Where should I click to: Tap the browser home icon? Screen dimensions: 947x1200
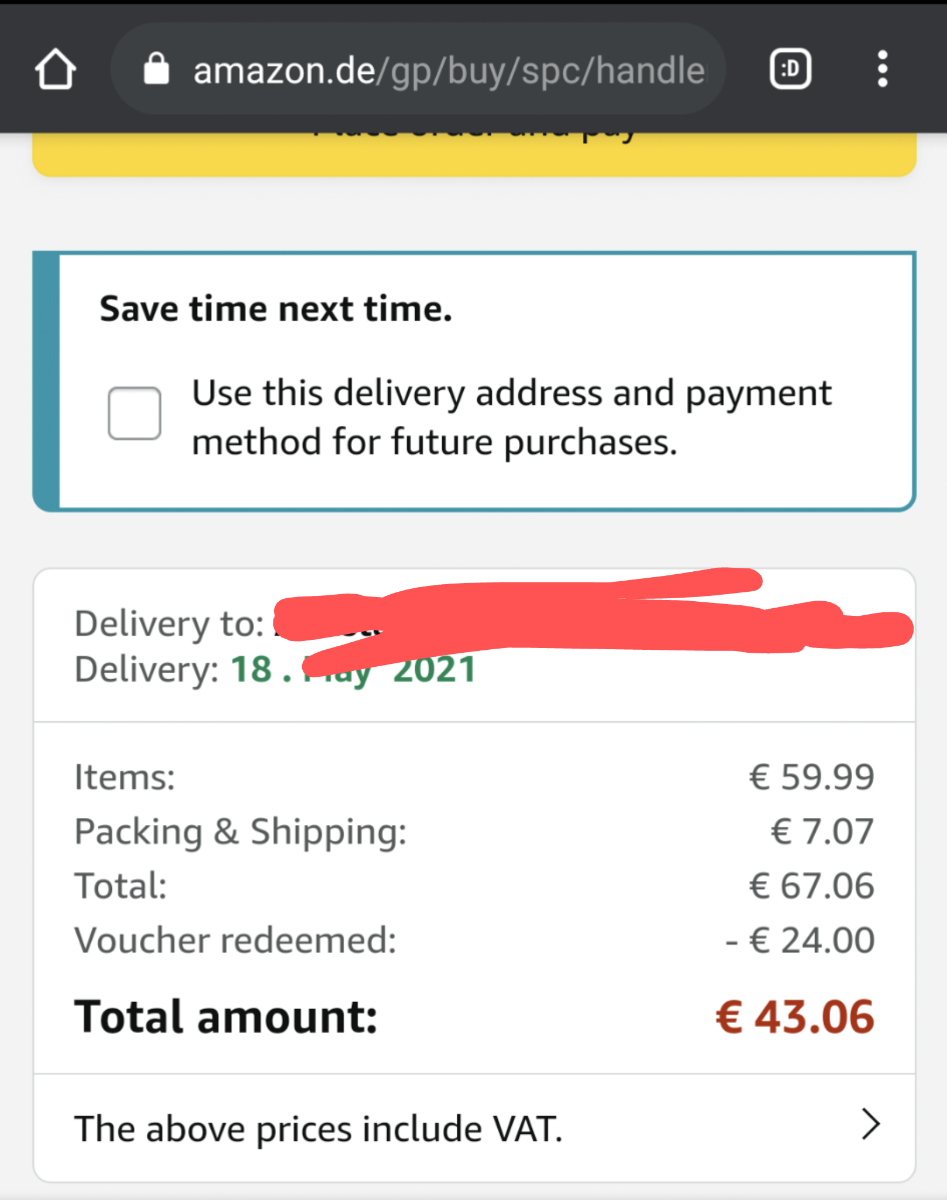point(55,70)
